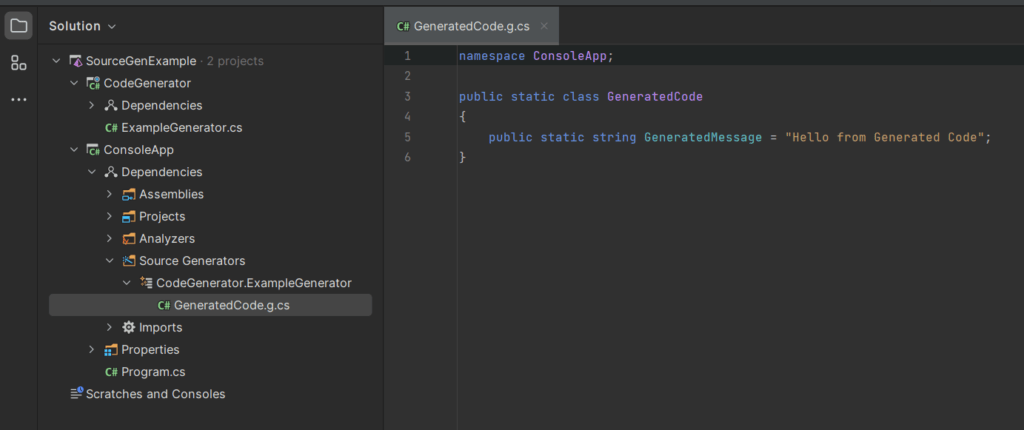Open the Explorer folder tool window icon

coord(18,26)
